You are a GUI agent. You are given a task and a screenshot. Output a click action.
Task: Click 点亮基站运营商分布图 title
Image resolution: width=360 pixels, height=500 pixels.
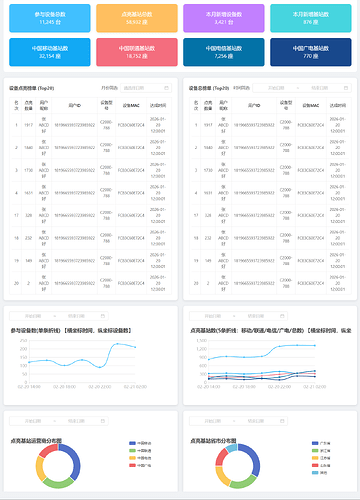[x=36, y=441]
